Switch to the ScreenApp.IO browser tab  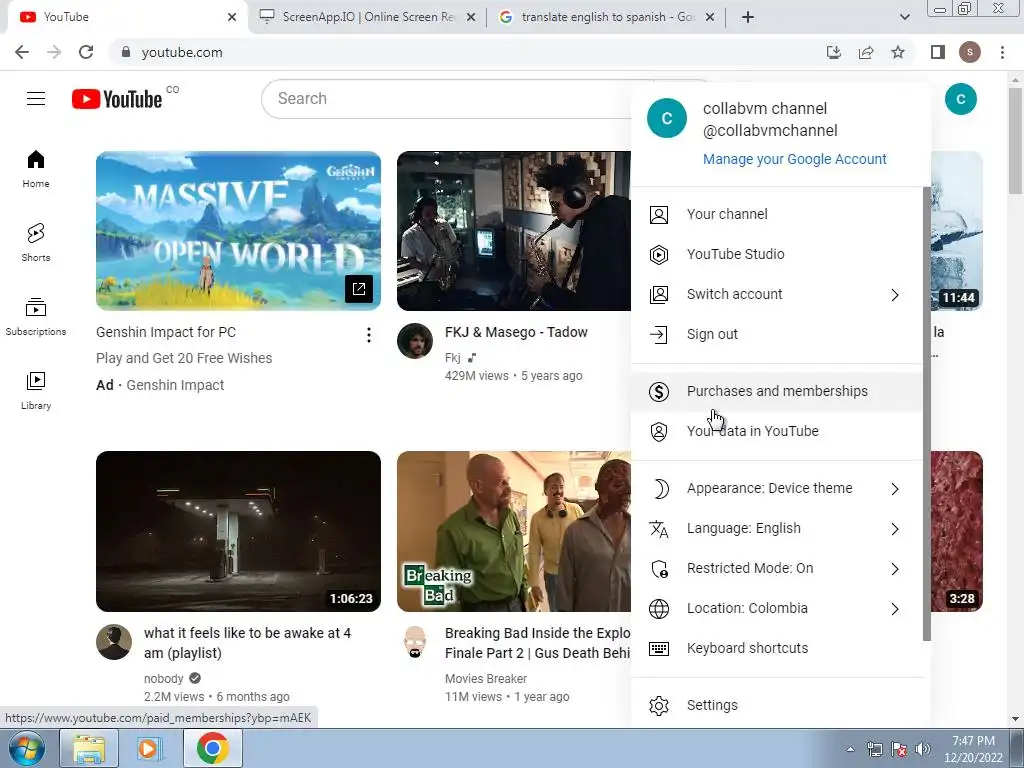(x=368, y=17)
